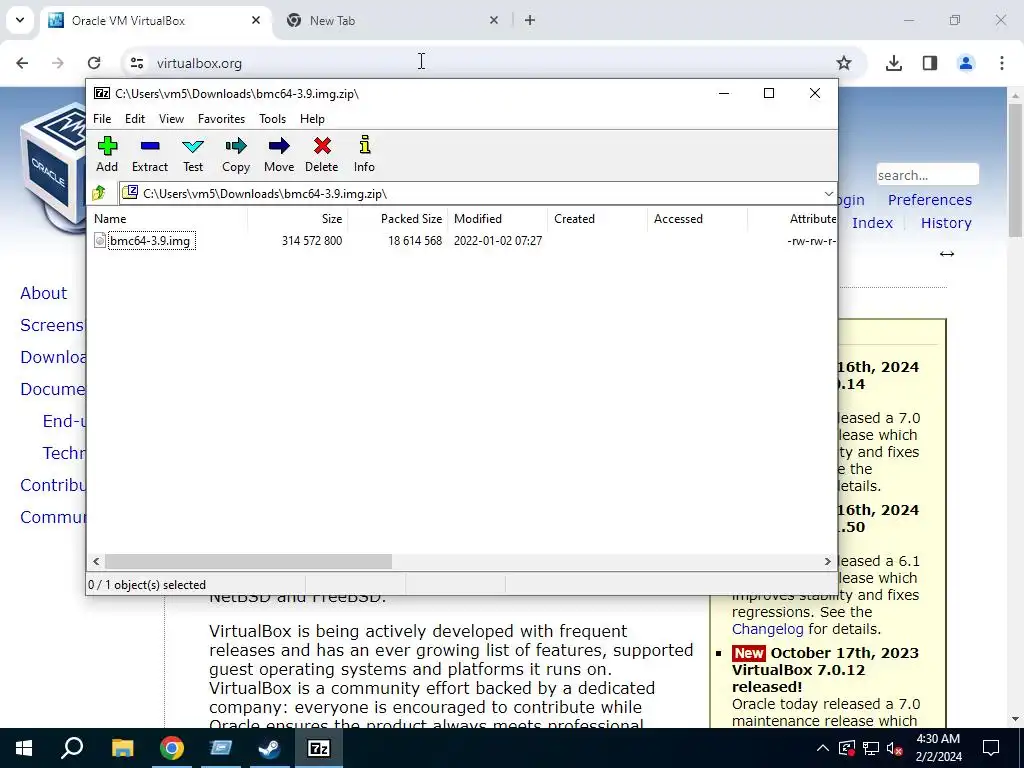Open the Favorites menu
This screenshot has height=768, width=1024.
[221, 119]
